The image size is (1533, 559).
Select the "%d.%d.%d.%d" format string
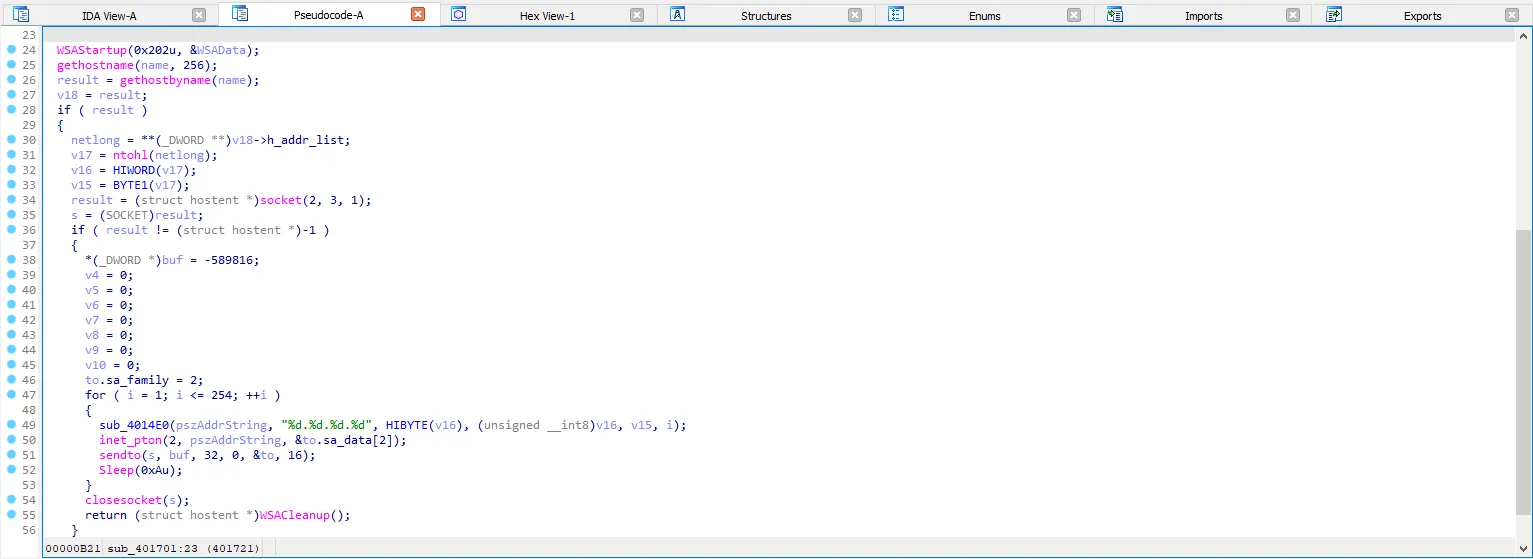[x=326, y=425]
